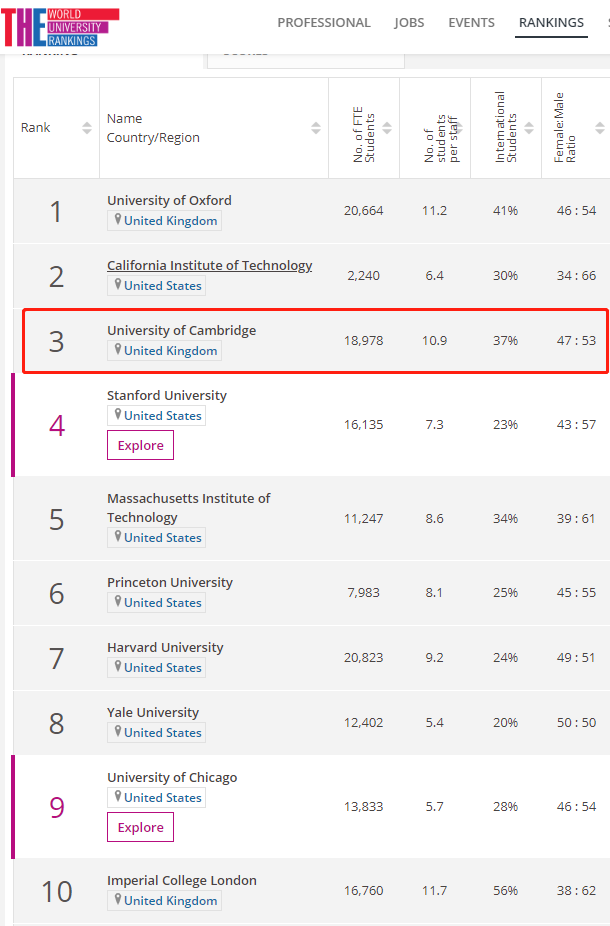Viewport: 610px width, 926px height.
Task: Click the THE World University Rankings logo
Action: (x=60, y=27)
